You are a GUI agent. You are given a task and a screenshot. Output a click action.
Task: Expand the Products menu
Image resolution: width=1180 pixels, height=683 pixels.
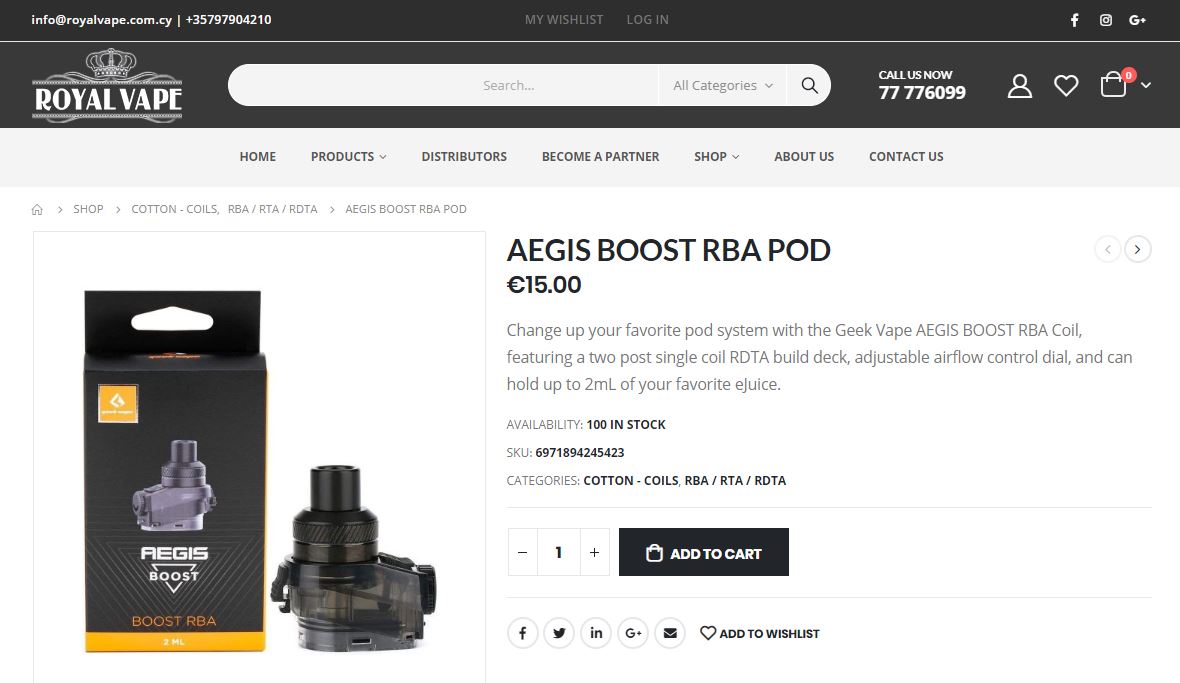(x=348, y=156)
